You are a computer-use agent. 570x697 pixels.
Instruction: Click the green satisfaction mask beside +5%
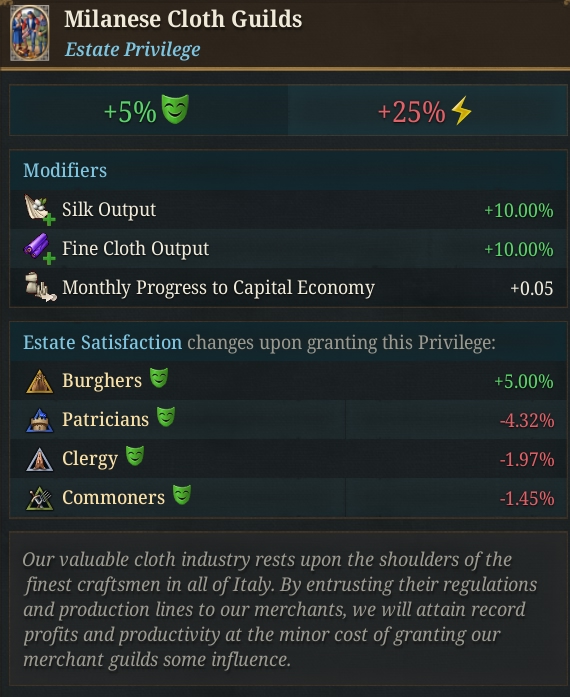(x=175, y=109)
